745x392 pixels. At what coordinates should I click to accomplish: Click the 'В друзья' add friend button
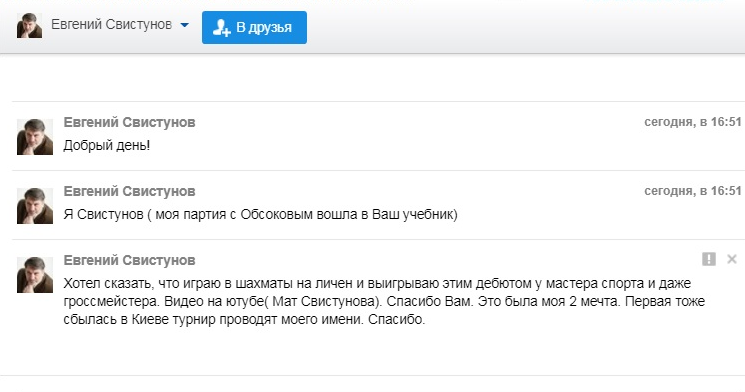(254, 28)
